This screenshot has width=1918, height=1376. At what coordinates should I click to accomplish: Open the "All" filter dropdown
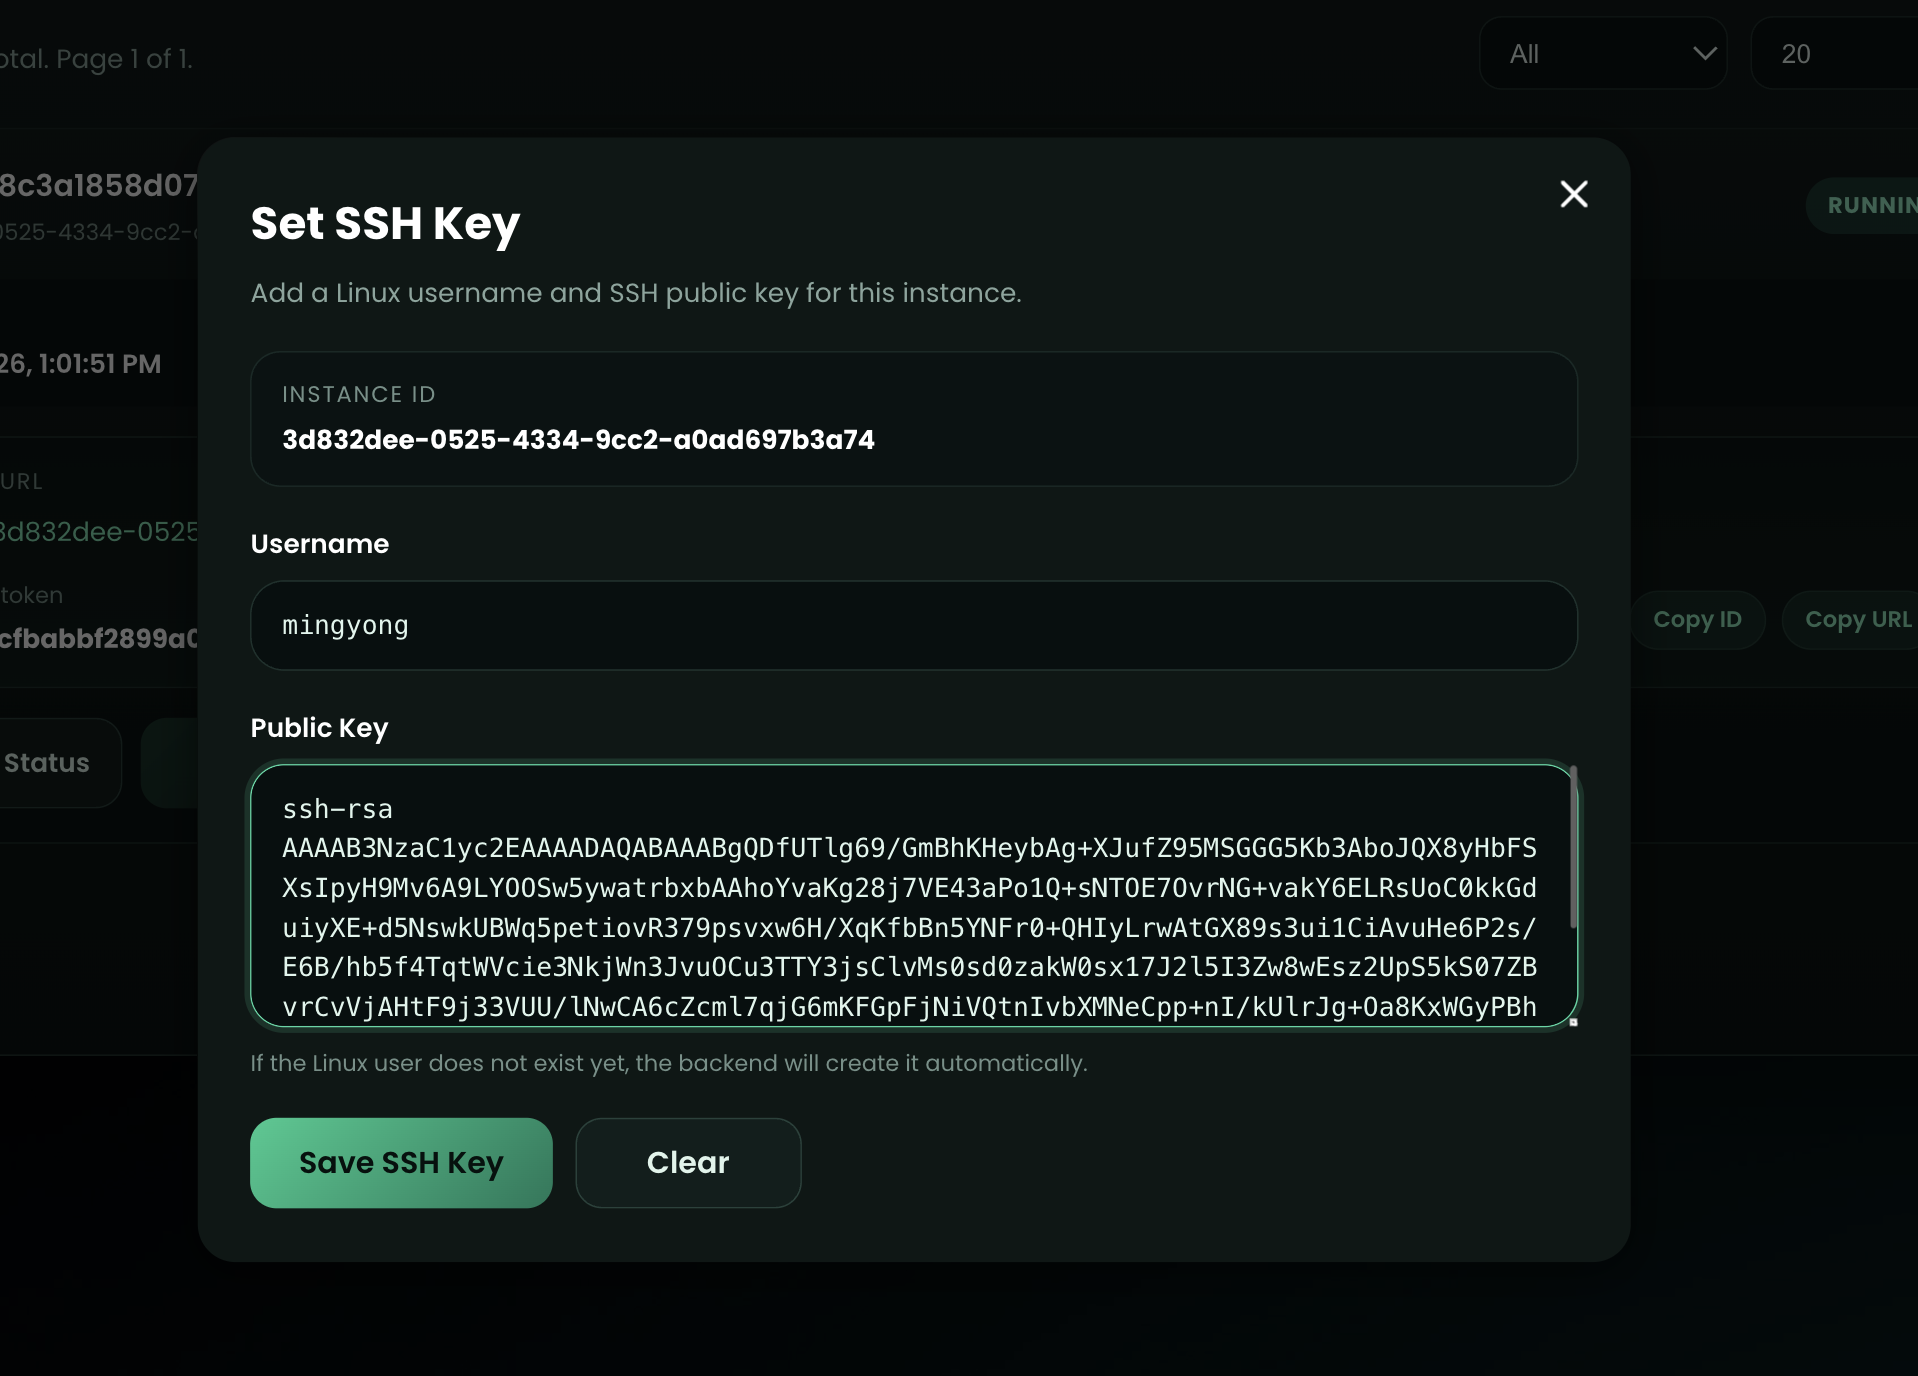click(1602, 53)
